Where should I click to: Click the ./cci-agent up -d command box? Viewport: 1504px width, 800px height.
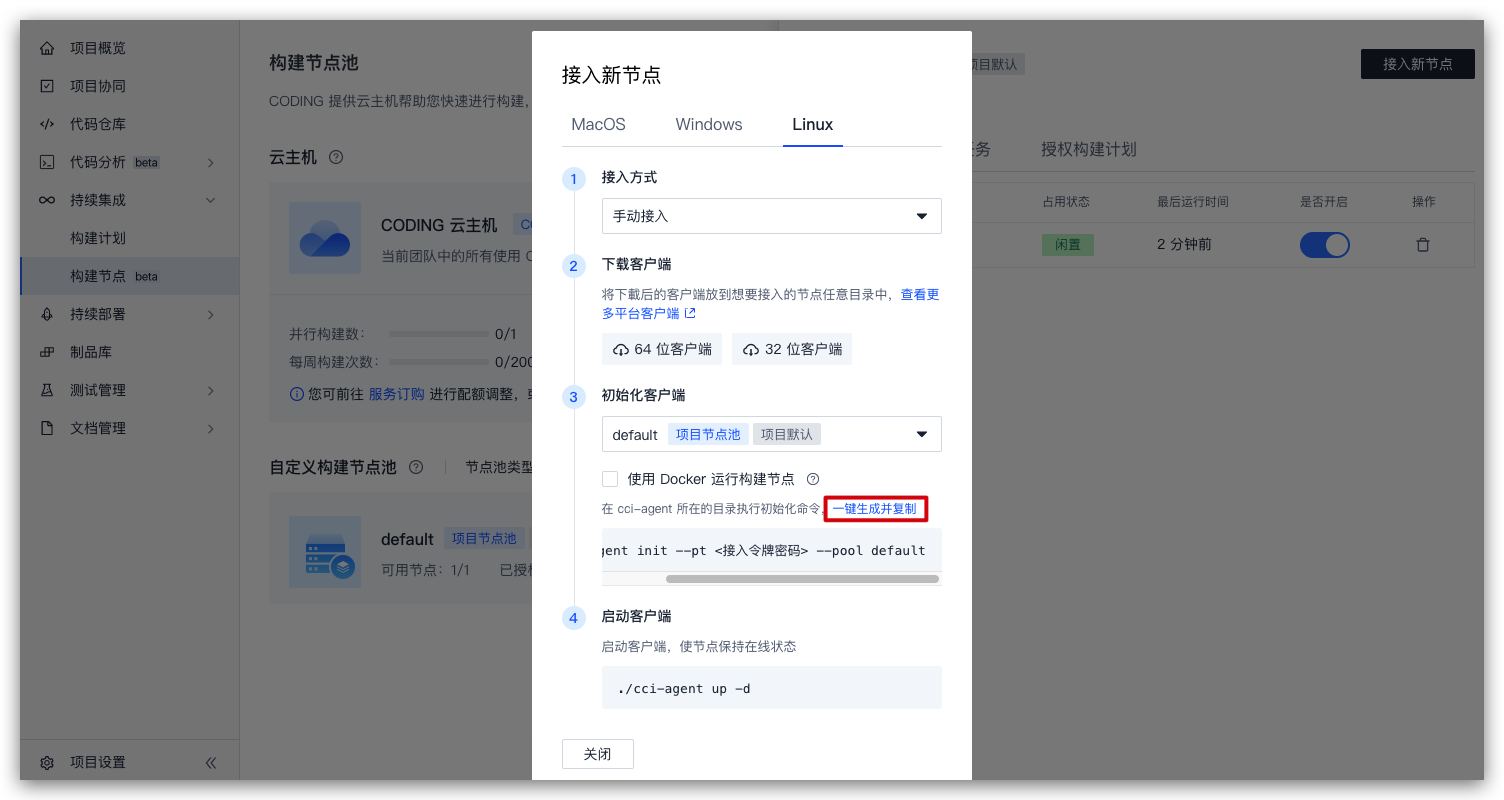[772, 688]
